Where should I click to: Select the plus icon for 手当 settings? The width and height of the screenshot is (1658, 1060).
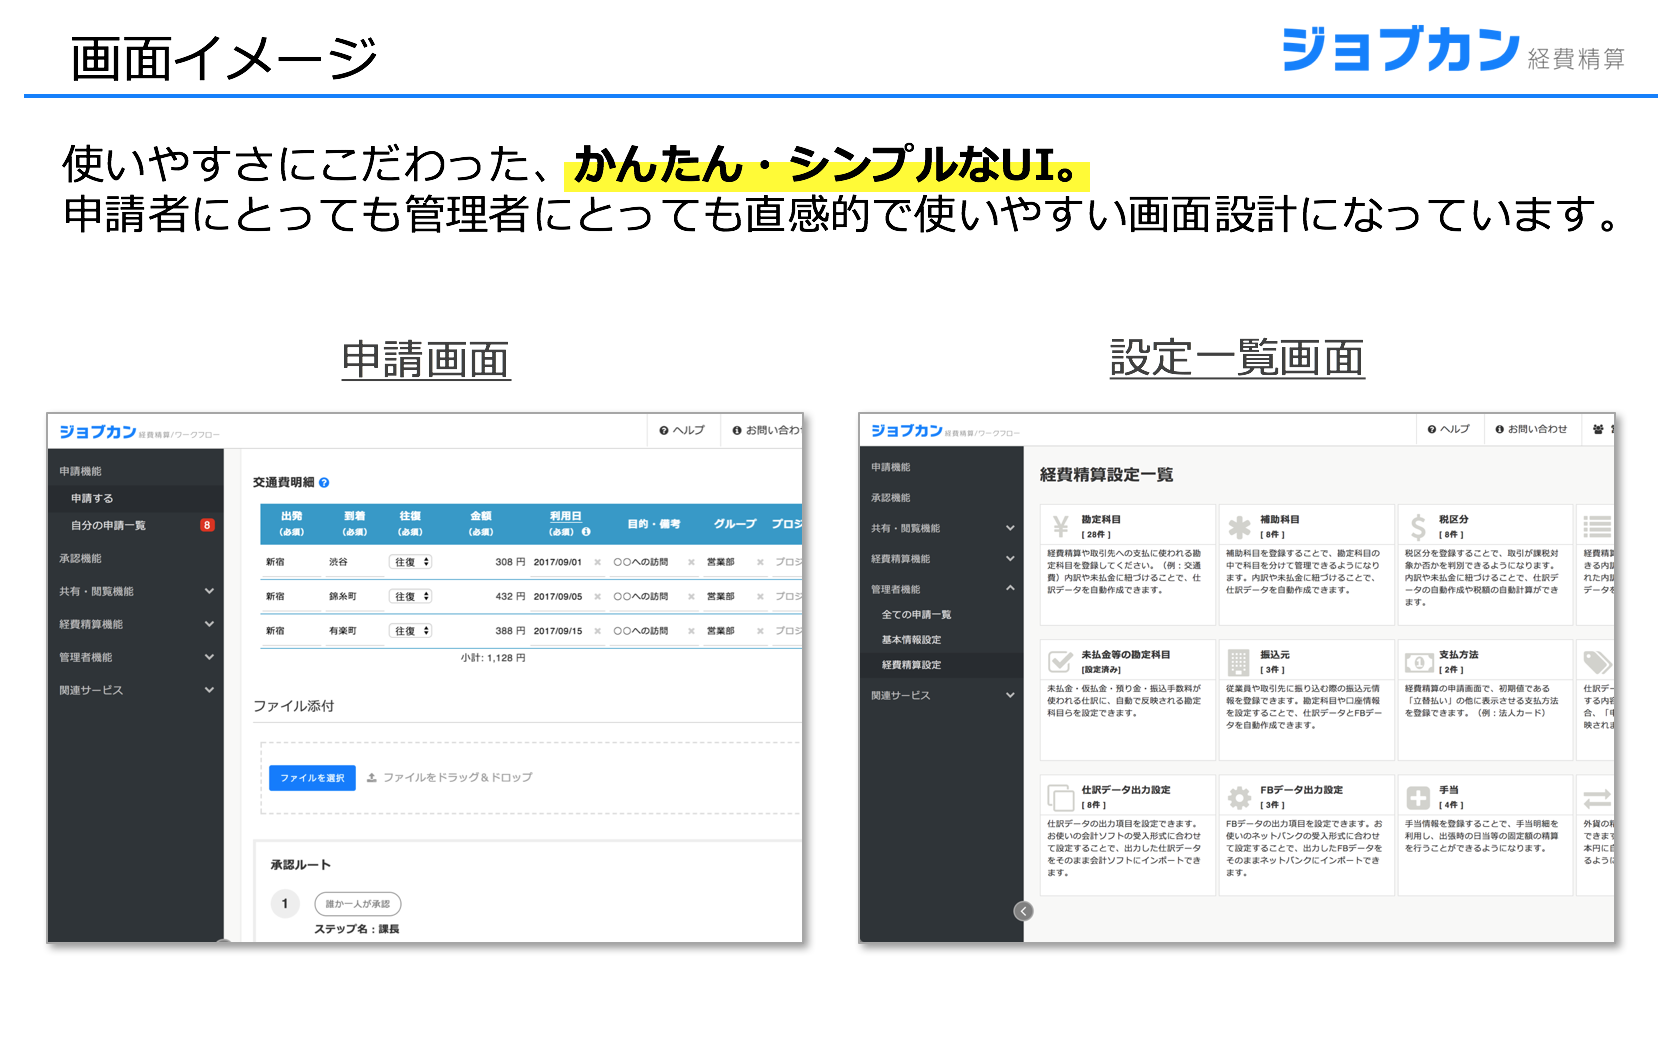click(x=1417, y=796)
